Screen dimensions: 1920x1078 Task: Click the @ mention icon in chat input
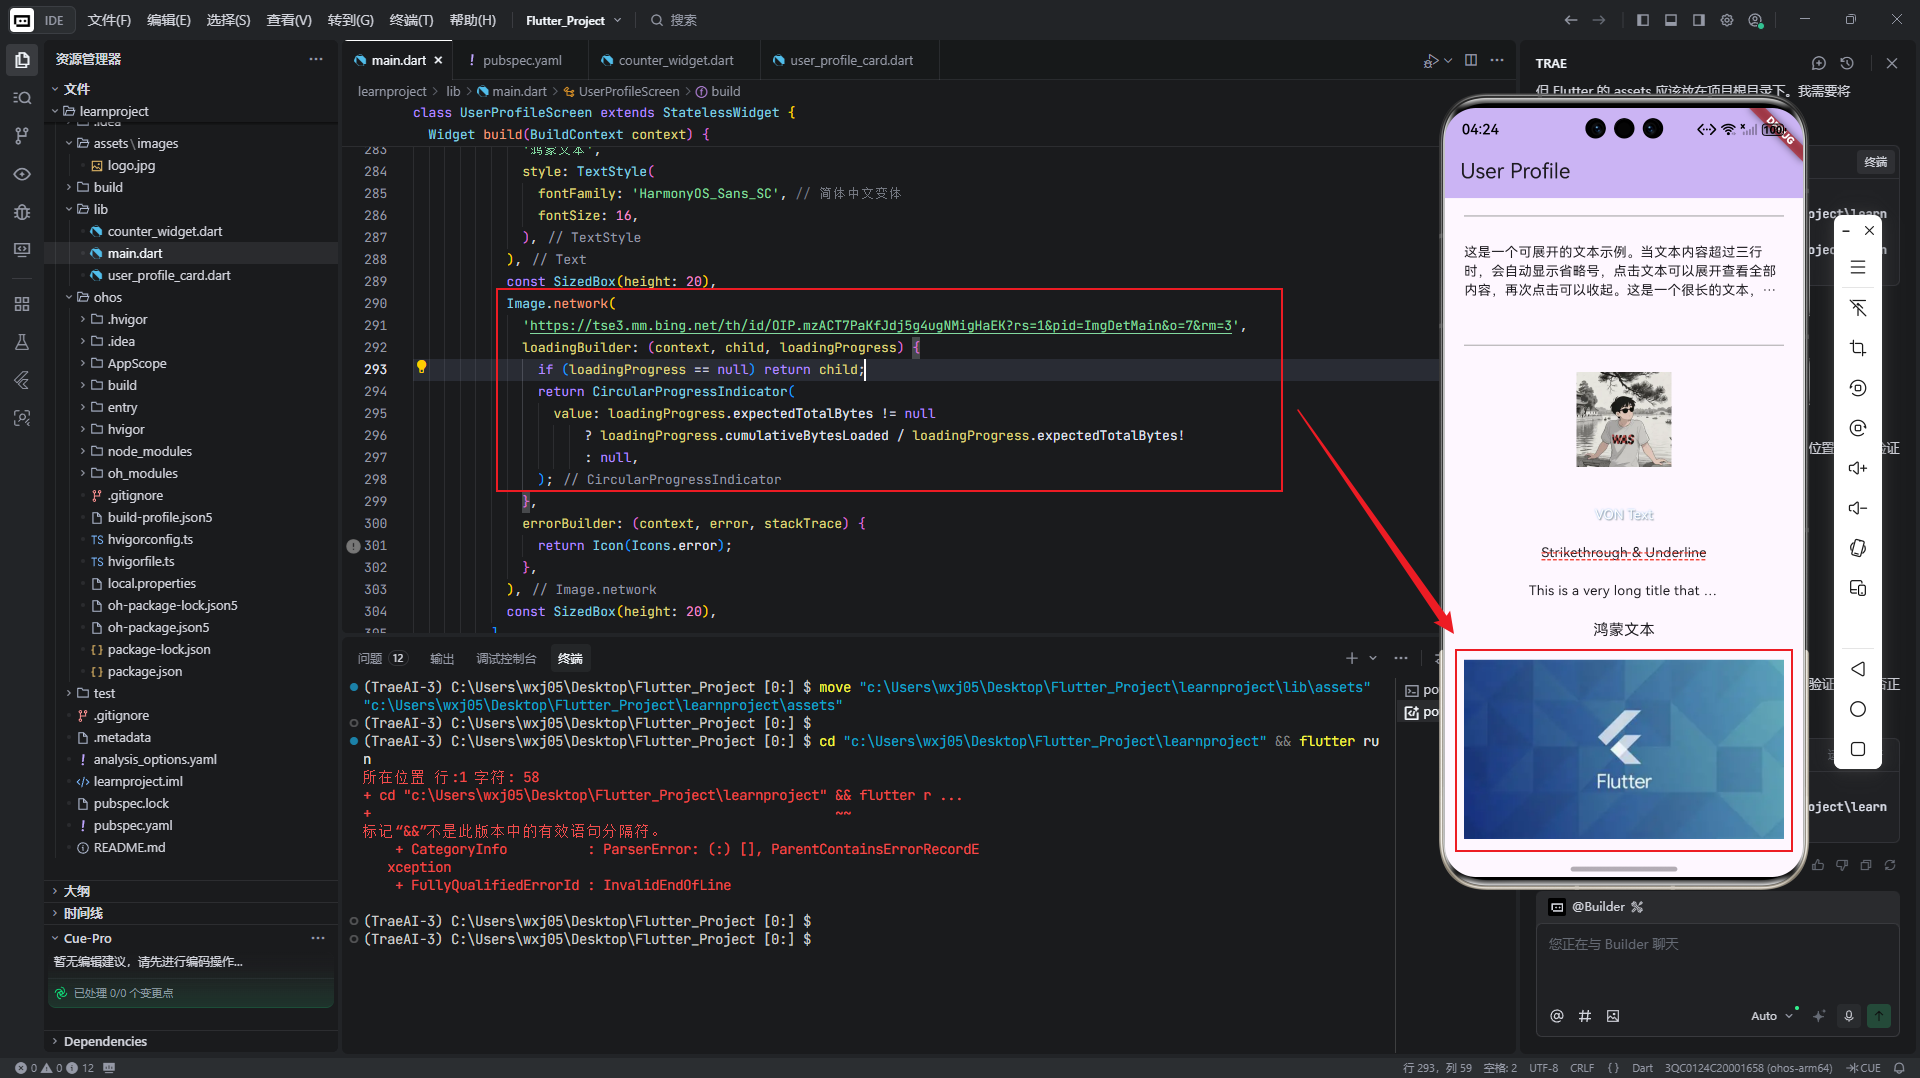pyautogui.click(x=1557, y=1016)
